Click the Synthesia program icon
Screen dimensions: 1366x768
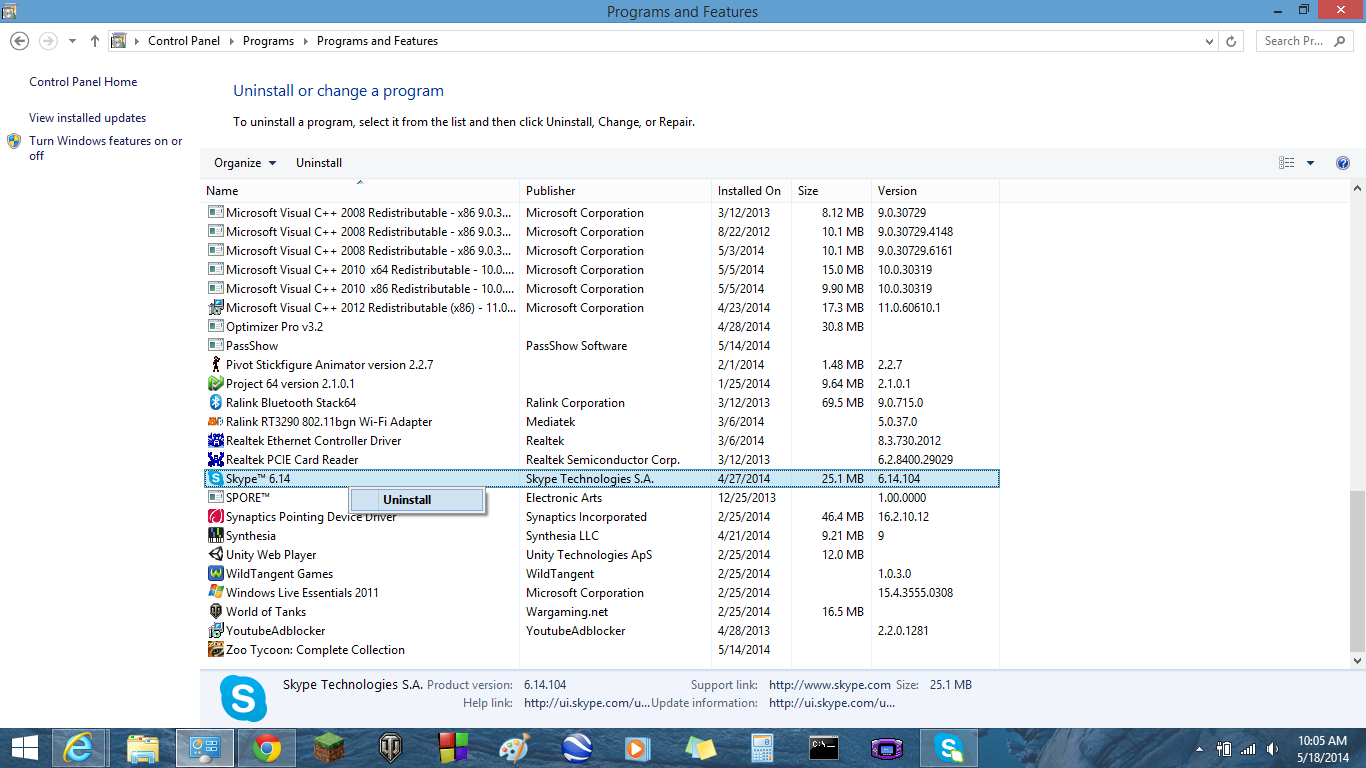click(216, 536)
